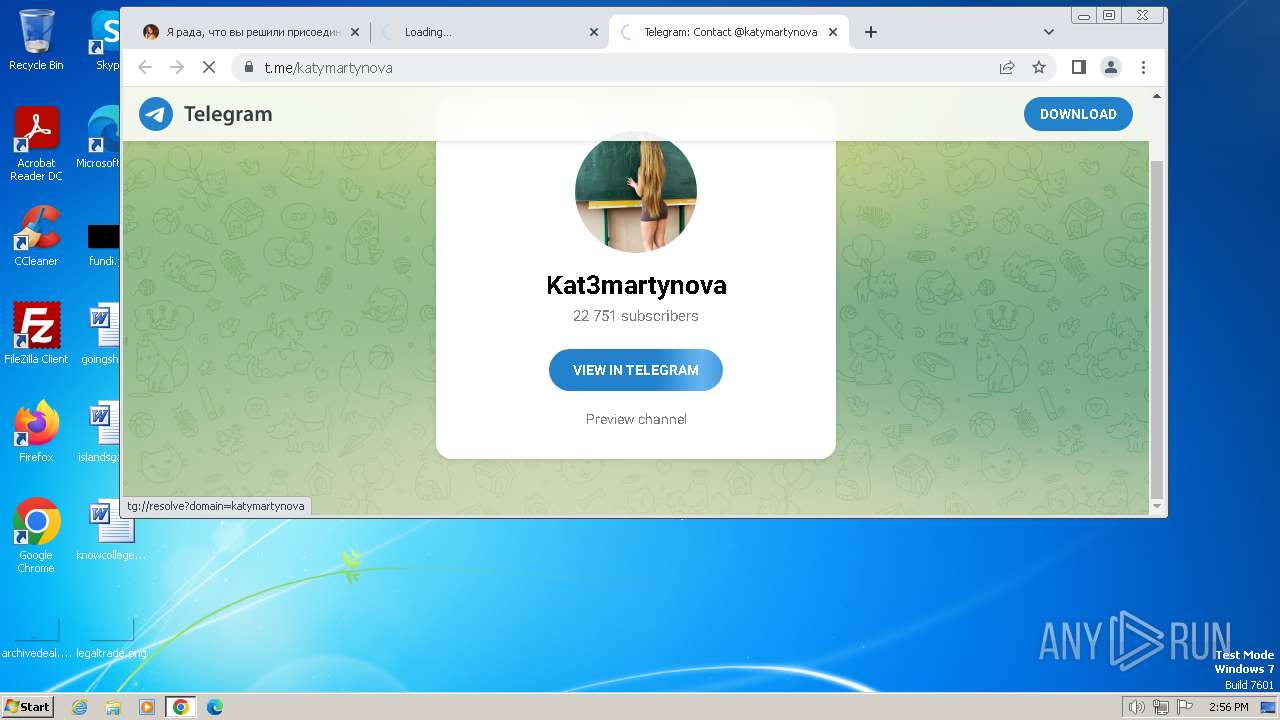Open media player taskbar icon

tap(147, 707)
